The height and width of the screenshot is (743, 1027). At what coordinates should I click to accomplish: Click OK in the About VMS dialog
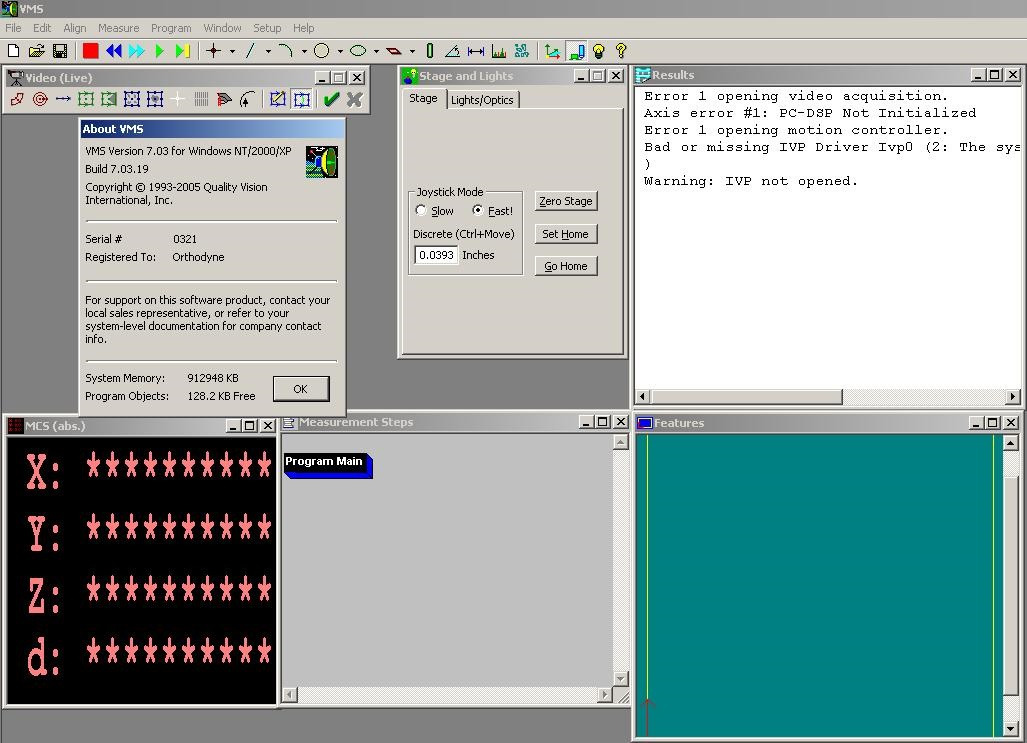[x=300, y=389]
